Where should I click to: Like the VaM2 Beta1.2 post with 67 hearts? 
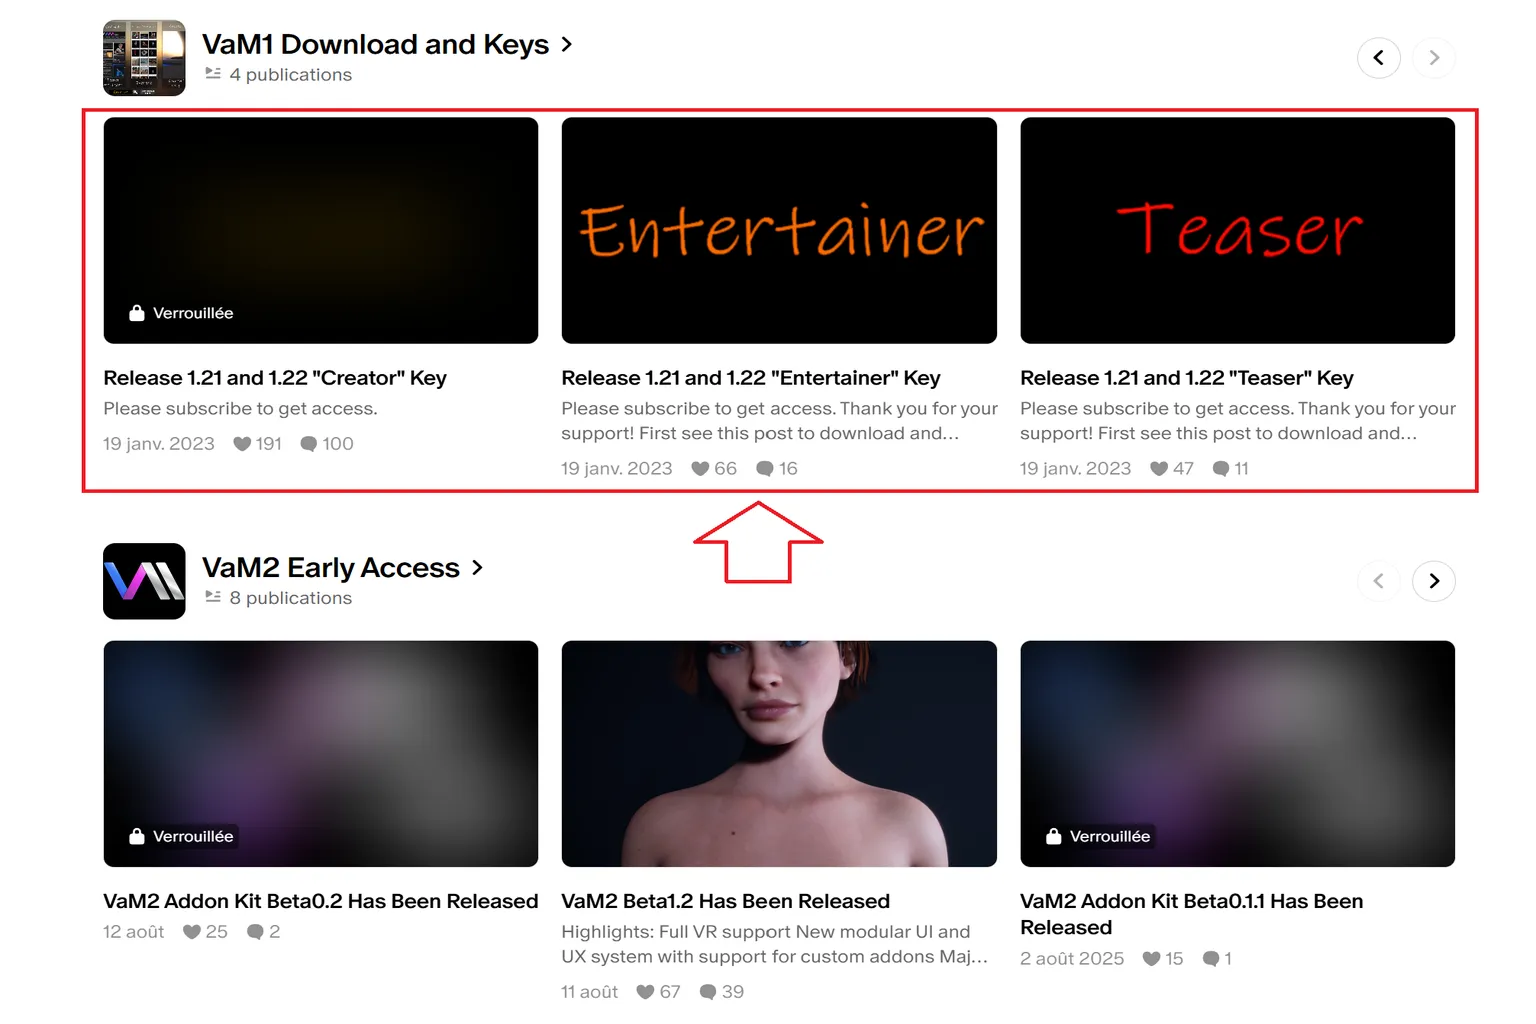tap(645, 992)
